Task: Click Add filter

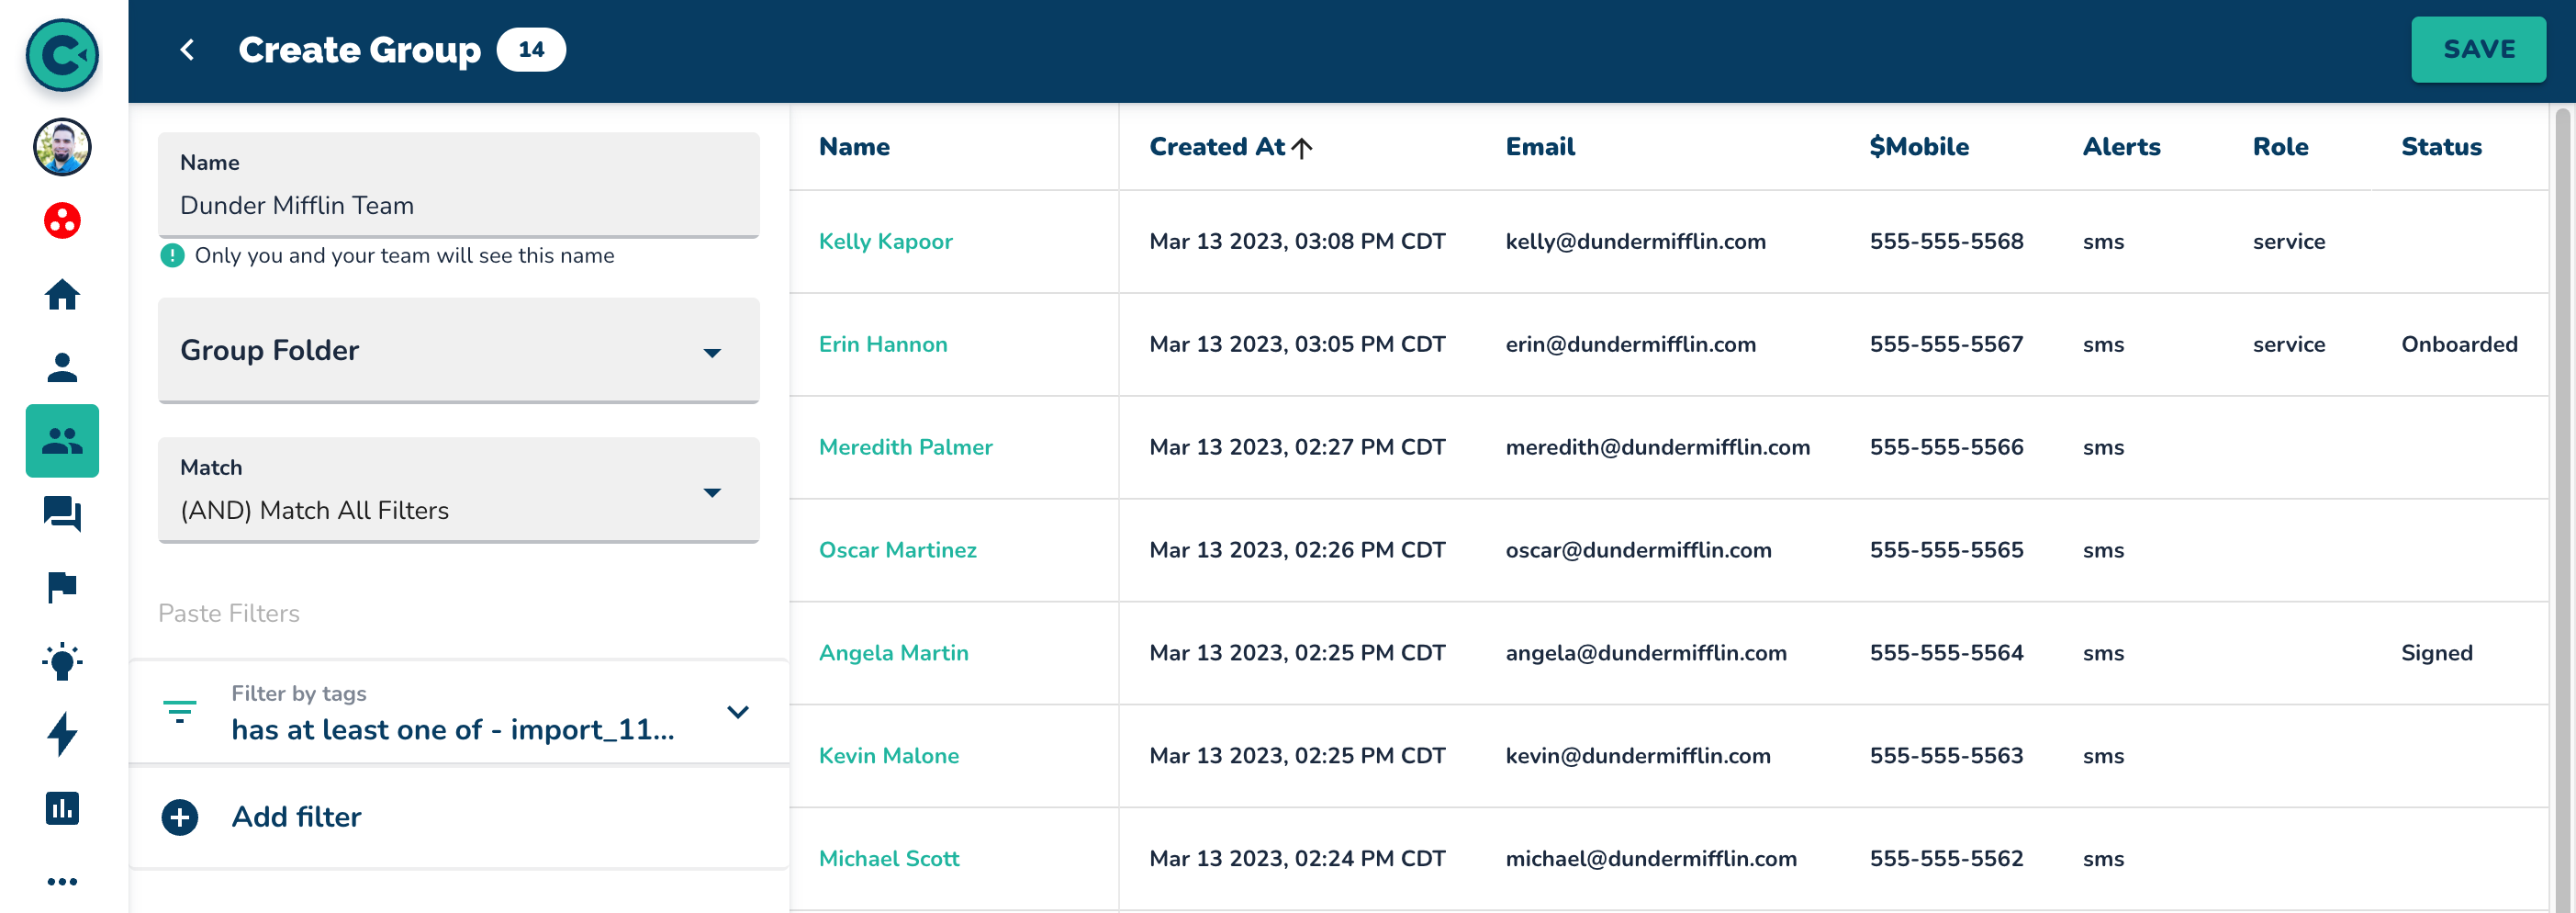Action: pos(296,817)
